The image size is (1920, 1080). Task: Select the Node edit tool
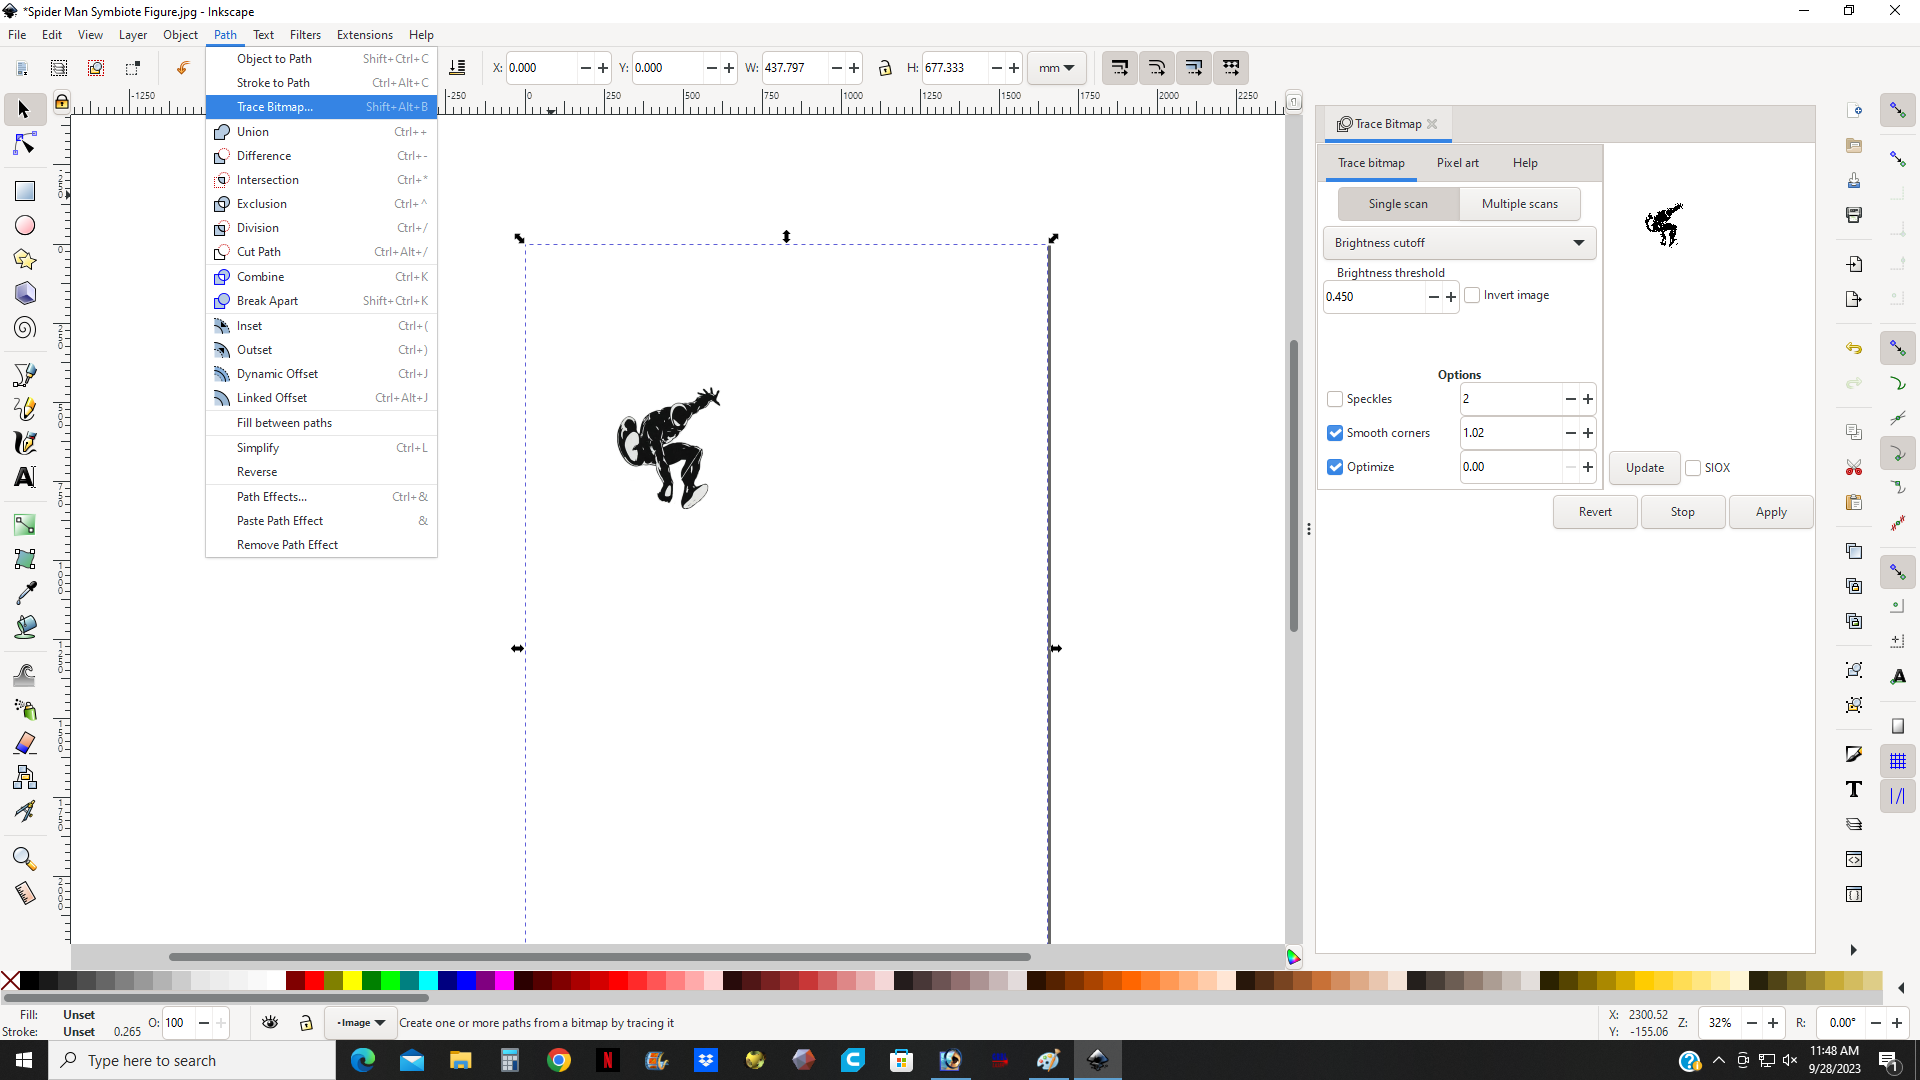point(25,145)
